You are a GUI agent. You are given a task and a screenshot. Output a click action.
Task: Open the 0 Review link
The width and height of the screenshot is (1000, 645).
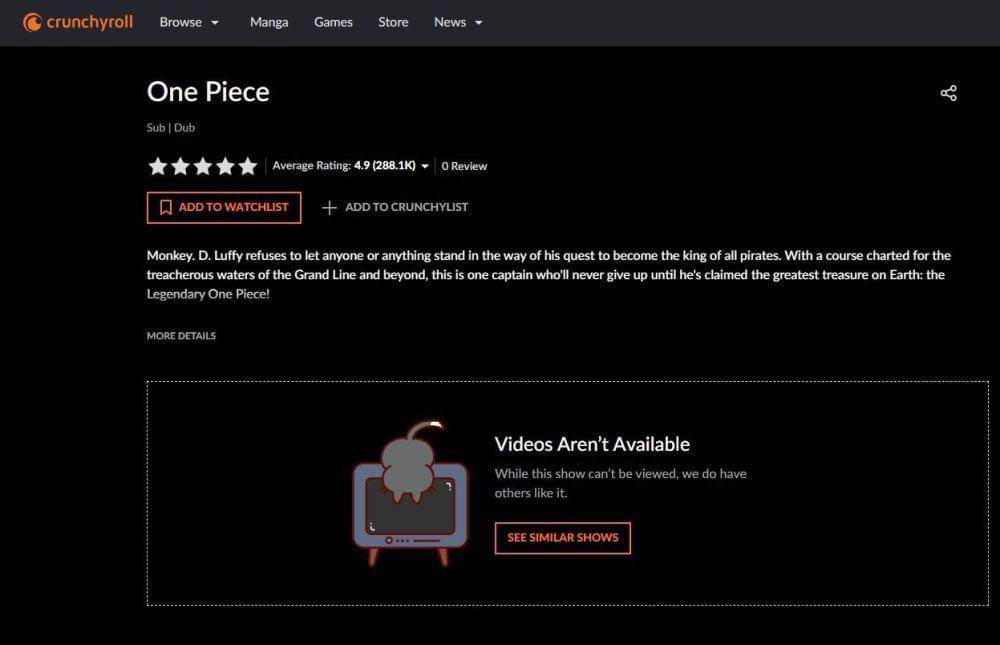pos(464,166)
